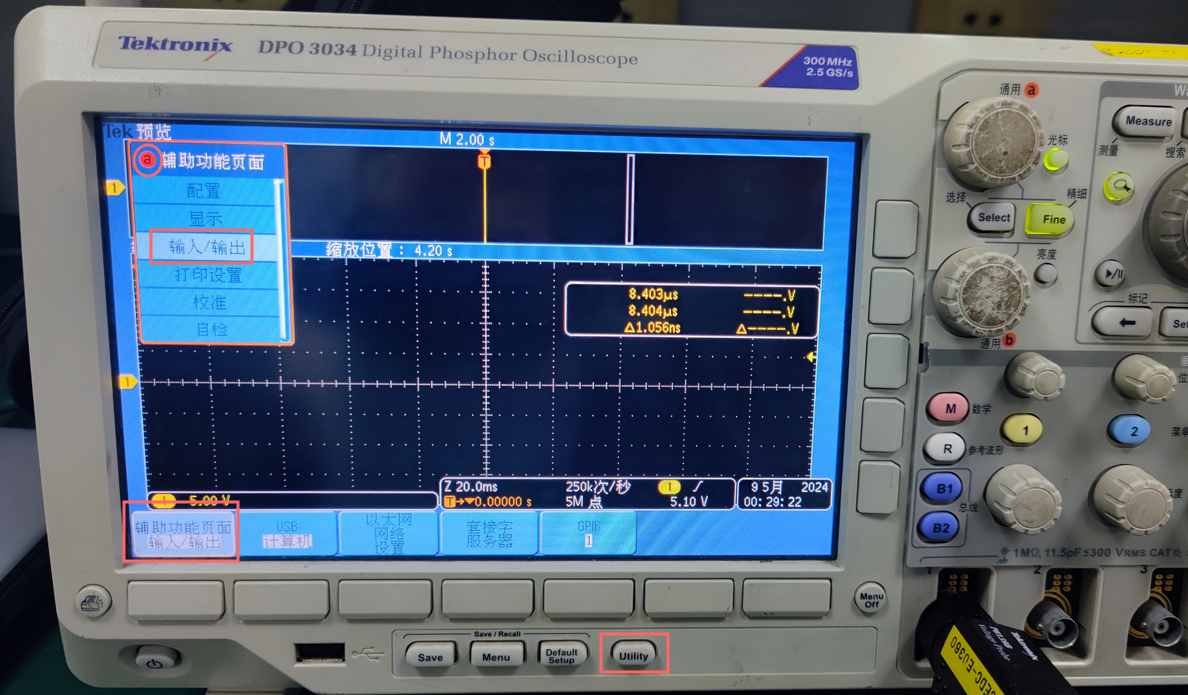Screen dimensions: 1188x695
Task: Toggle blue channel 2 button
Action: tap(1130, 430)
